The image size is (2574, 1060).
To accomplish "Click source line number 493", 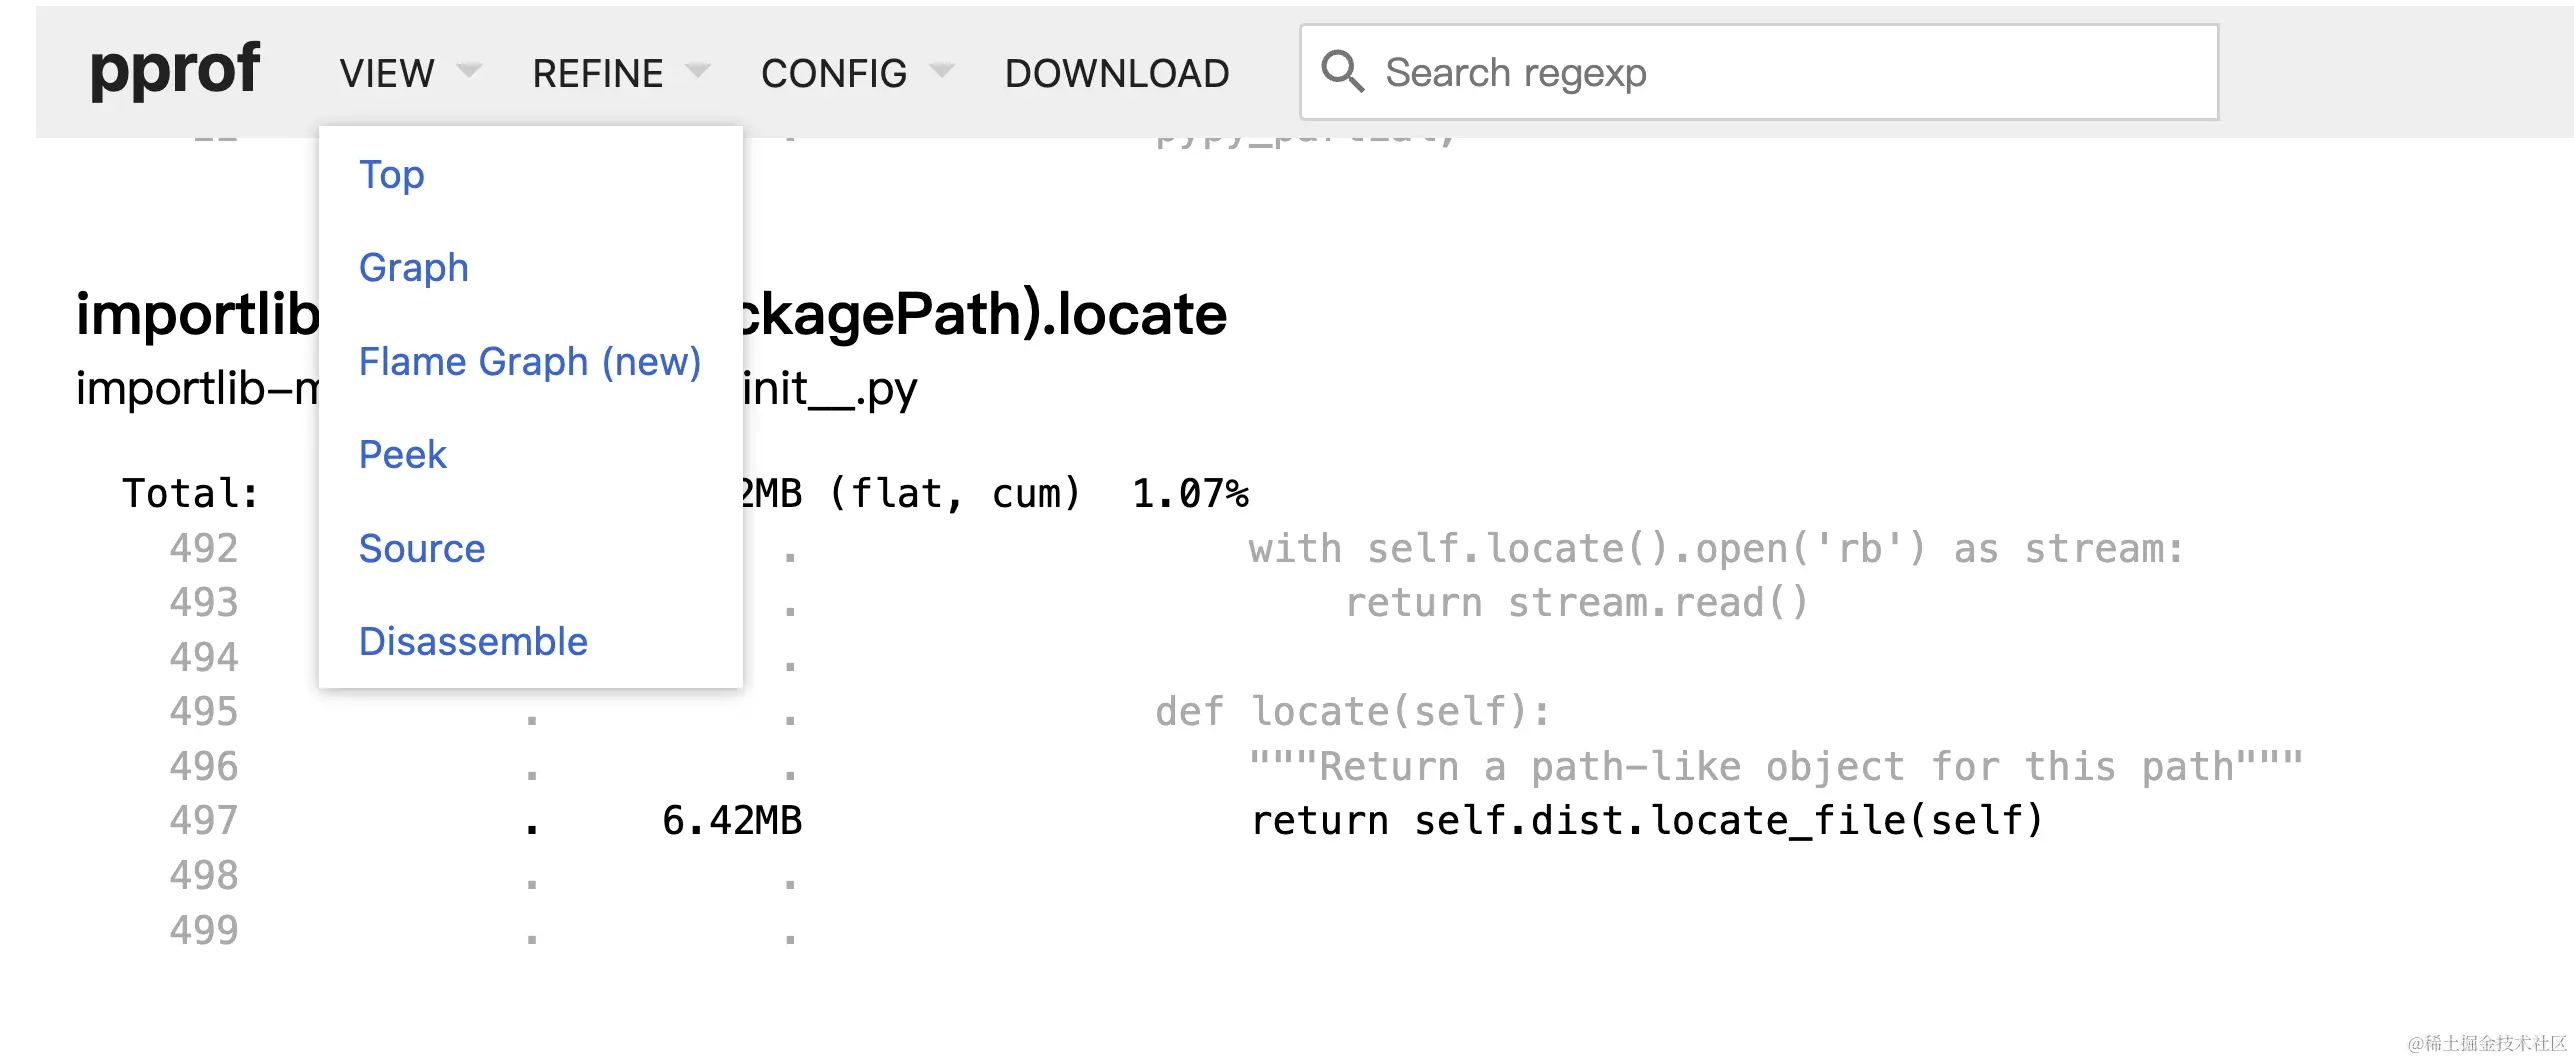I will click(x=204, y=602).
